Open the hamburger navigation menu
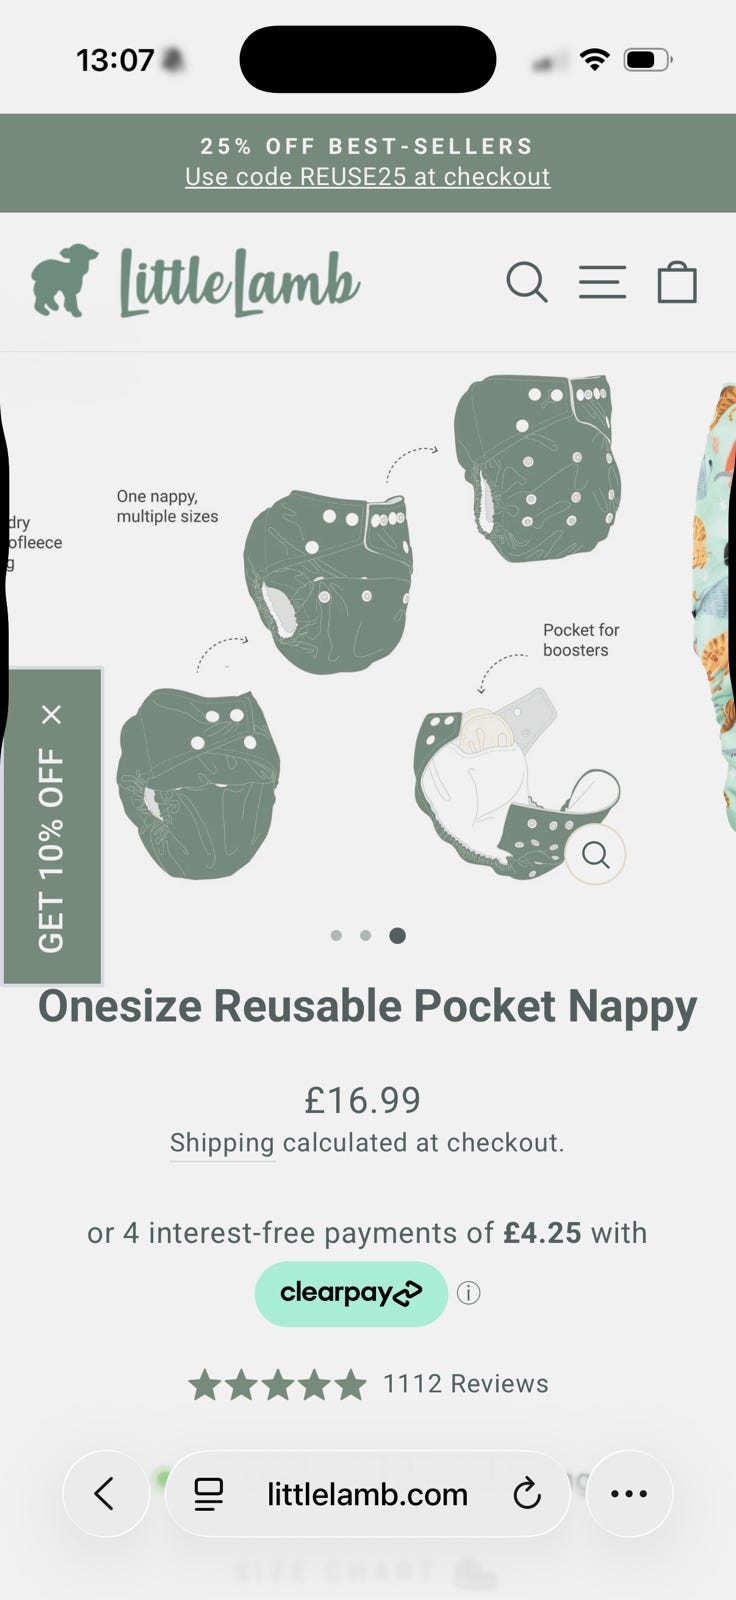This screenshot has height=1600, width=736. pyautogui.click(x=603, y=282)
